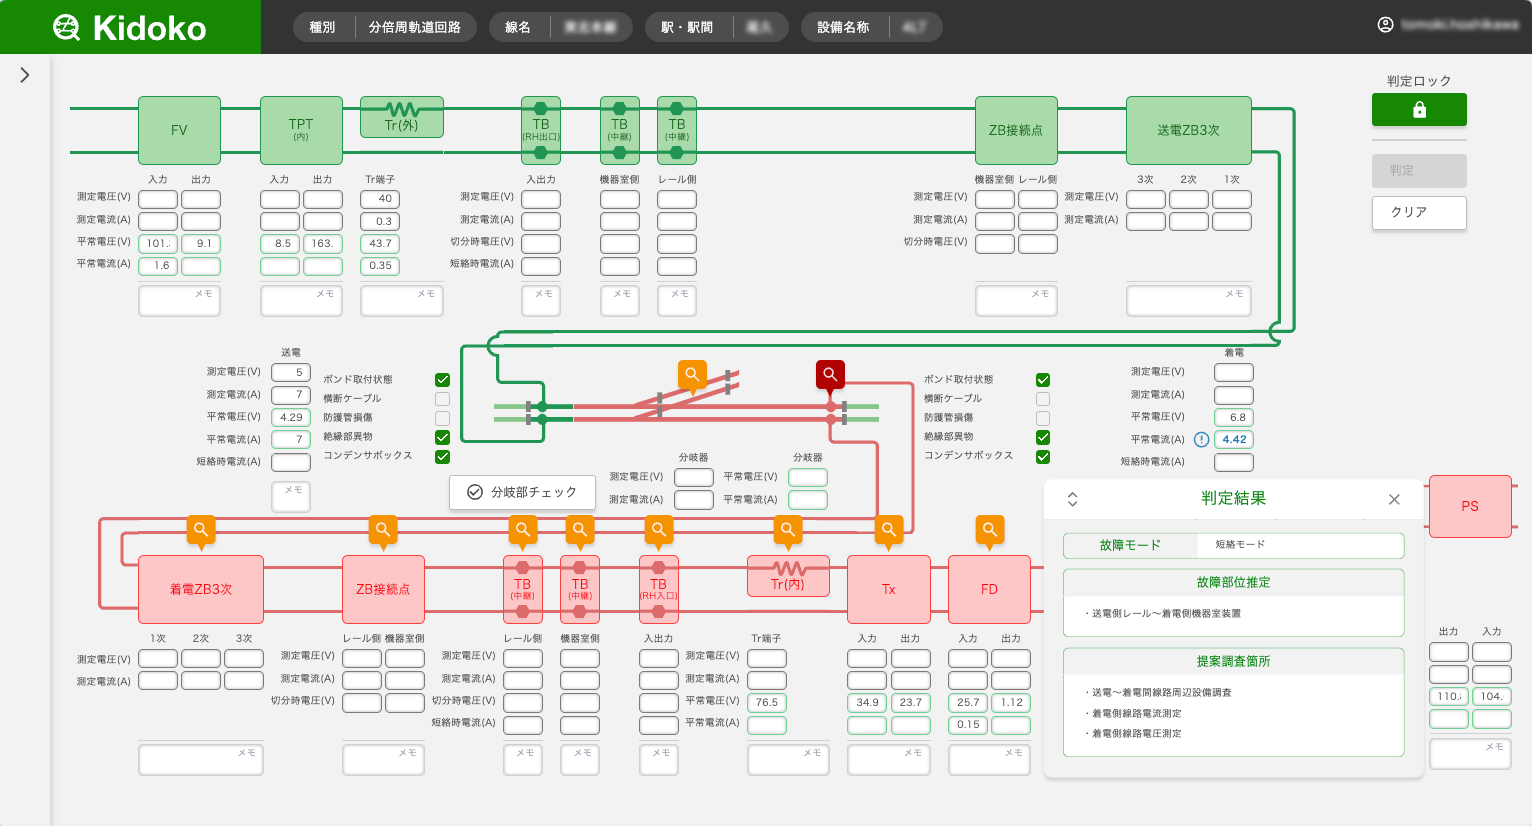Expand the left sidebar with the chevron arrow
1532x826 pixels.
[x=25, y=75]
